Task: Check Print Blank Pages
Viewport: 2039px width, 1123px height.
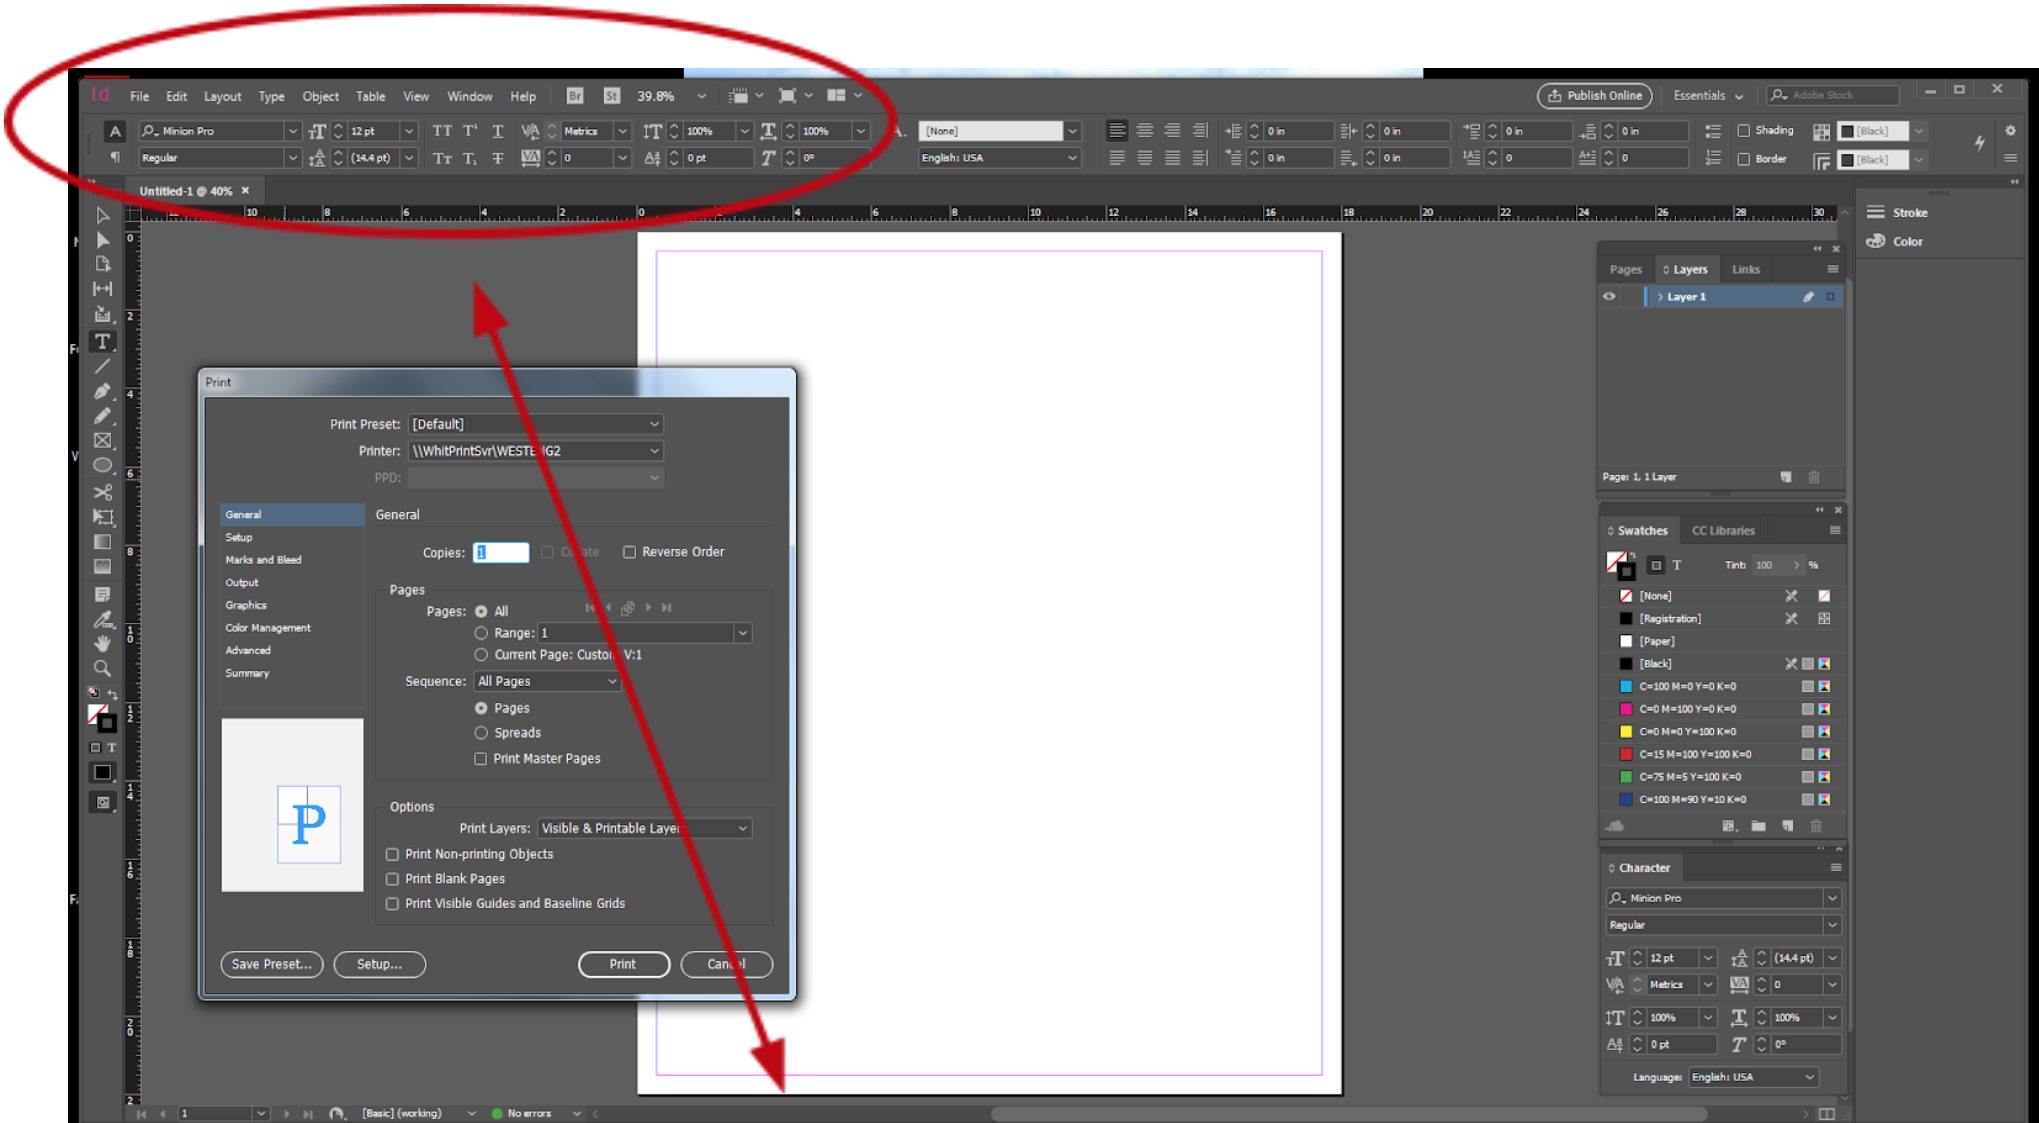Action: pyautogui.click(x=392, y=878)
